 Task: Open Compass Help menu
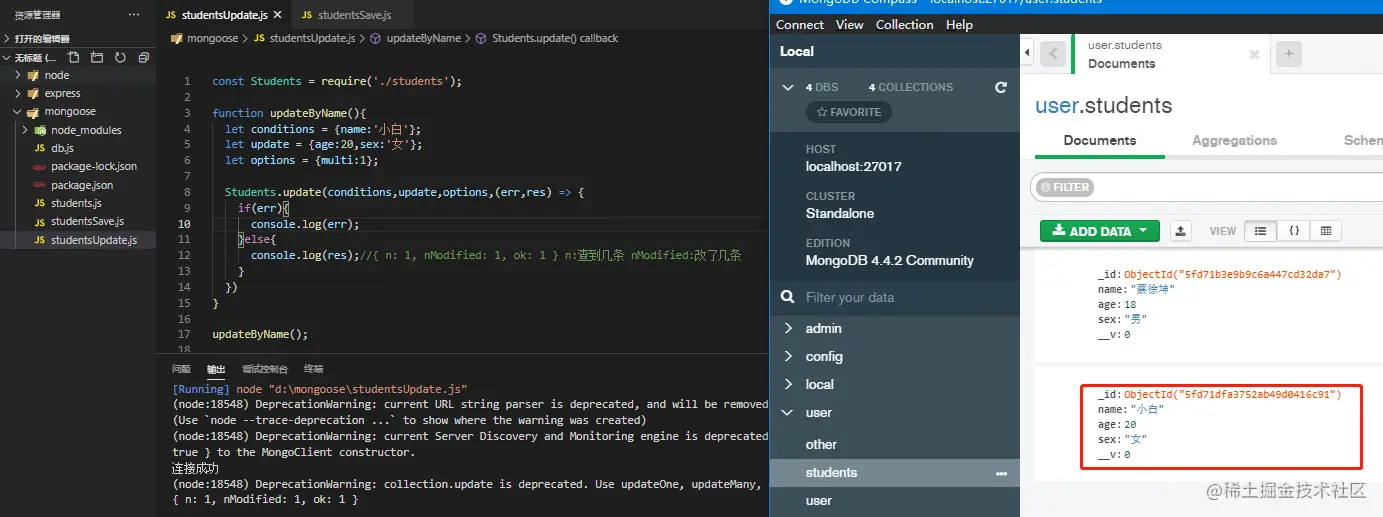959,24
